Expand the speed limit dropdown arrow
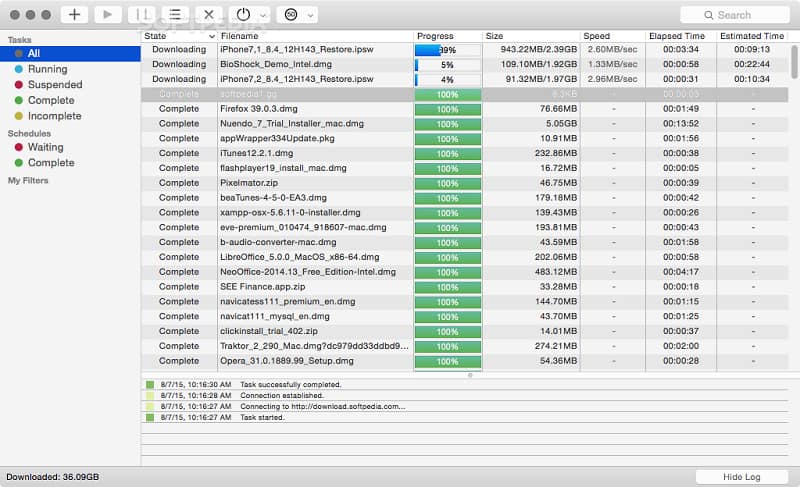The width and height of the screenshot is (800, 487). (310, 16)
